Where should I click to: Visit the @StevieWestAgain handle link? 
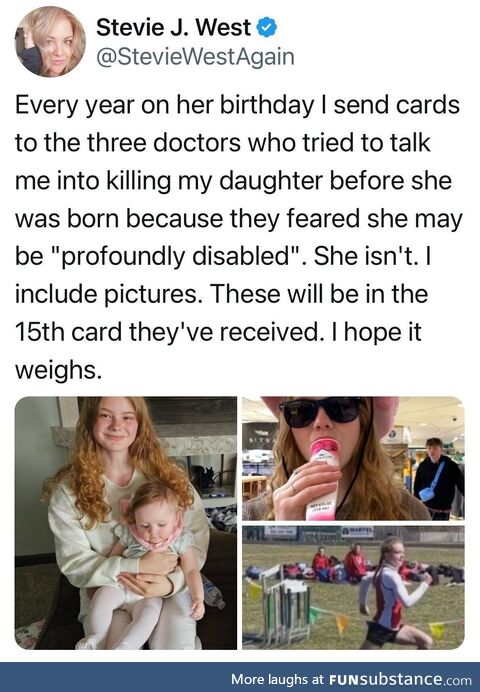(195, 57)
